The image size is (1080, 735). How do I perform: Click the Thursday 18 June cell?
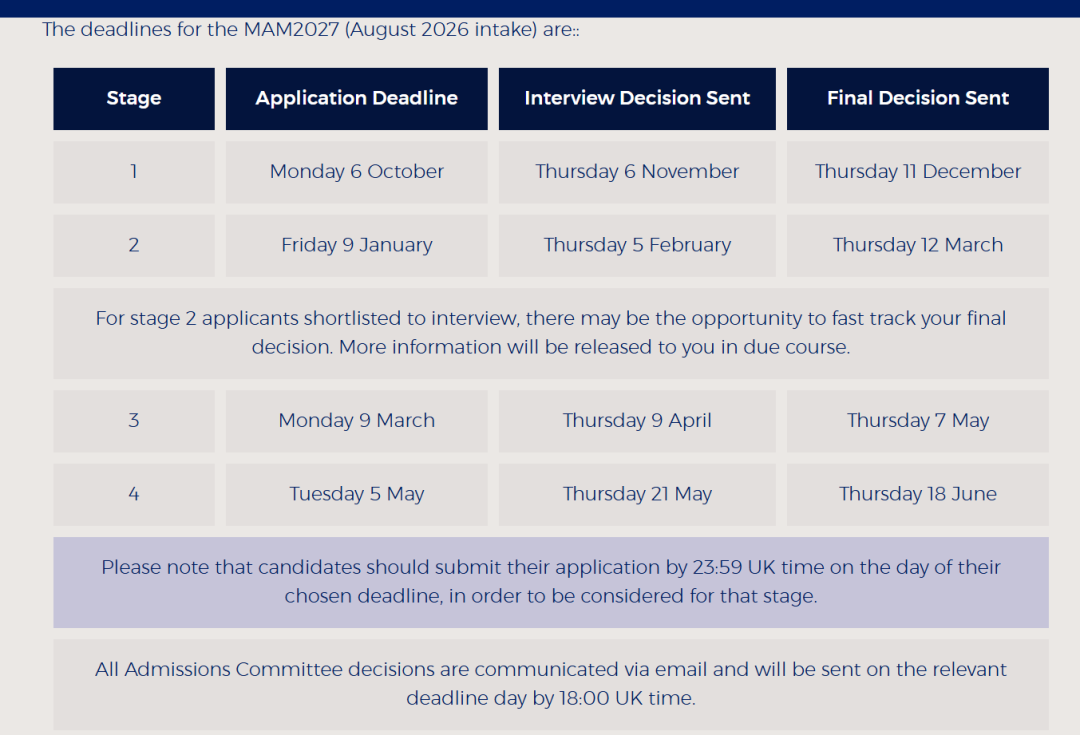pos(917,494)
